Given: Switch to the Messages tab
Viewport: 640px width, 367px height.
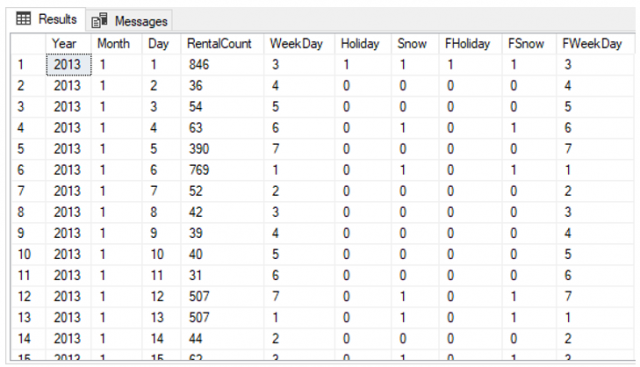Looking at the screenshot, I should (x=129, y=20).
